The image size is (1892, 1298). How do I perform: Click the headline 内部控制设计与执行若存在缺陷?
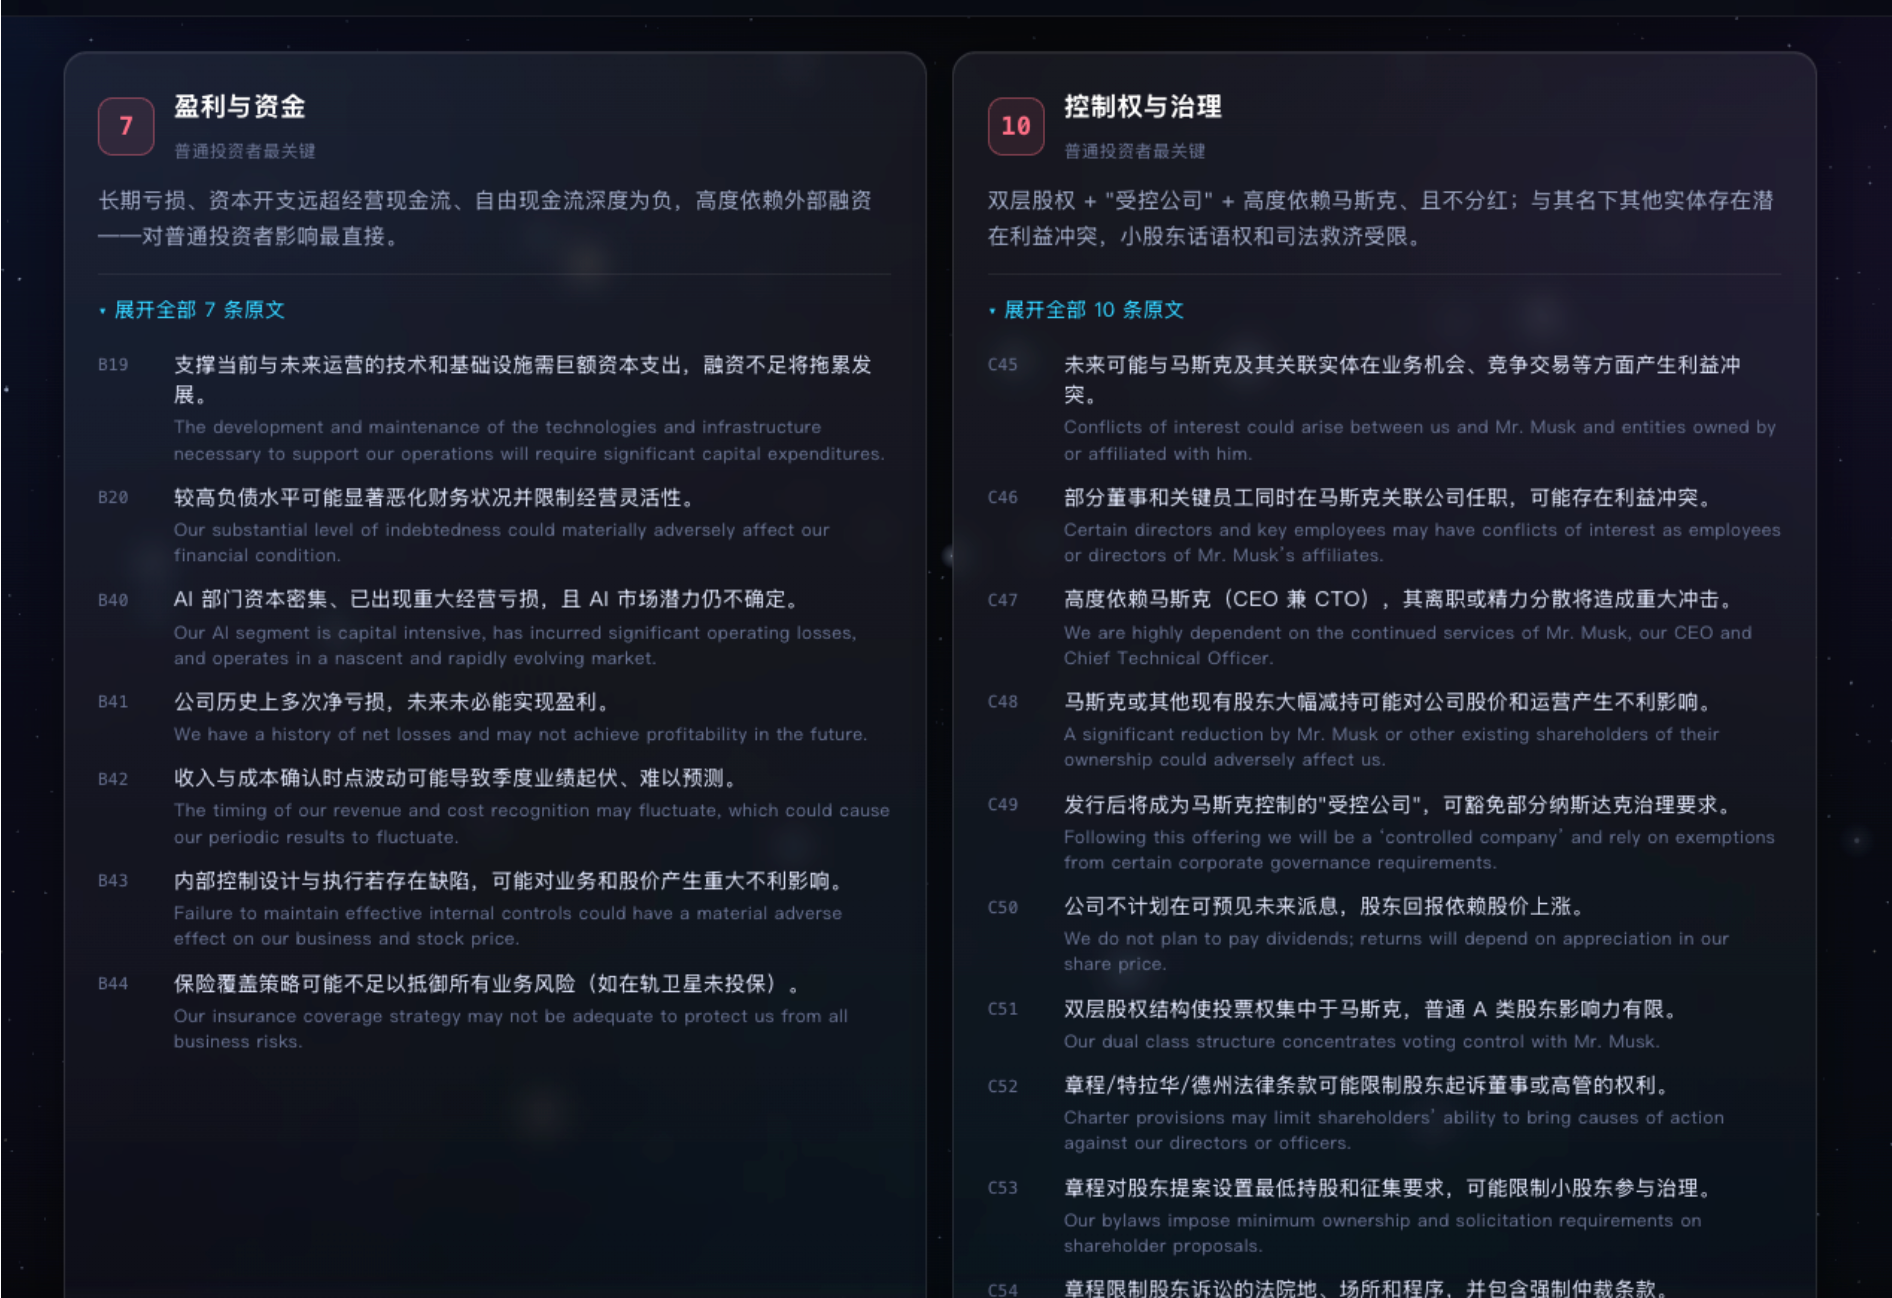[512, 881]
